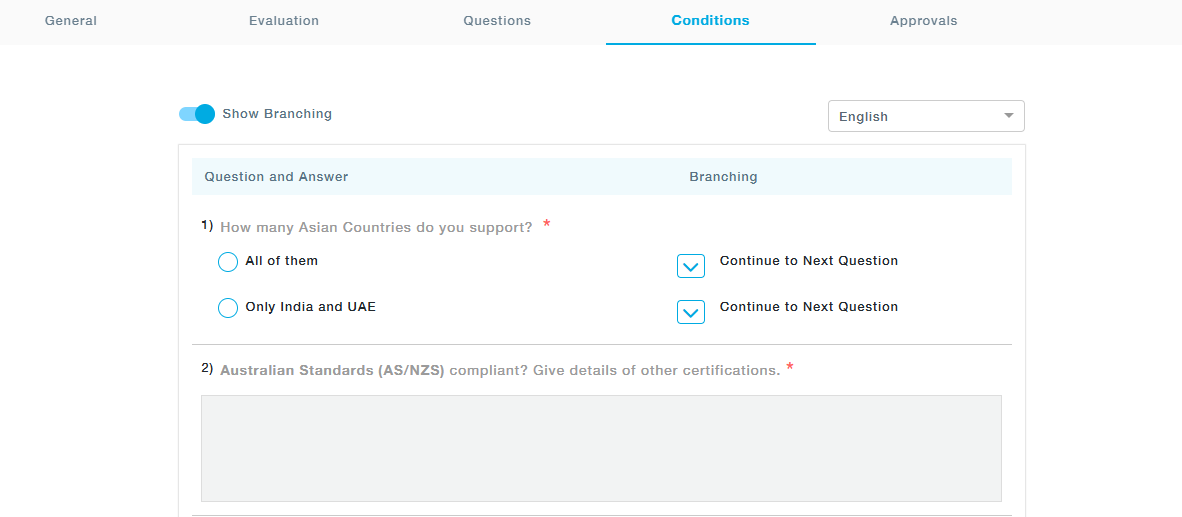Click the "Branching" column header
The image size is (1182, 517).
[x=723, y=177]
